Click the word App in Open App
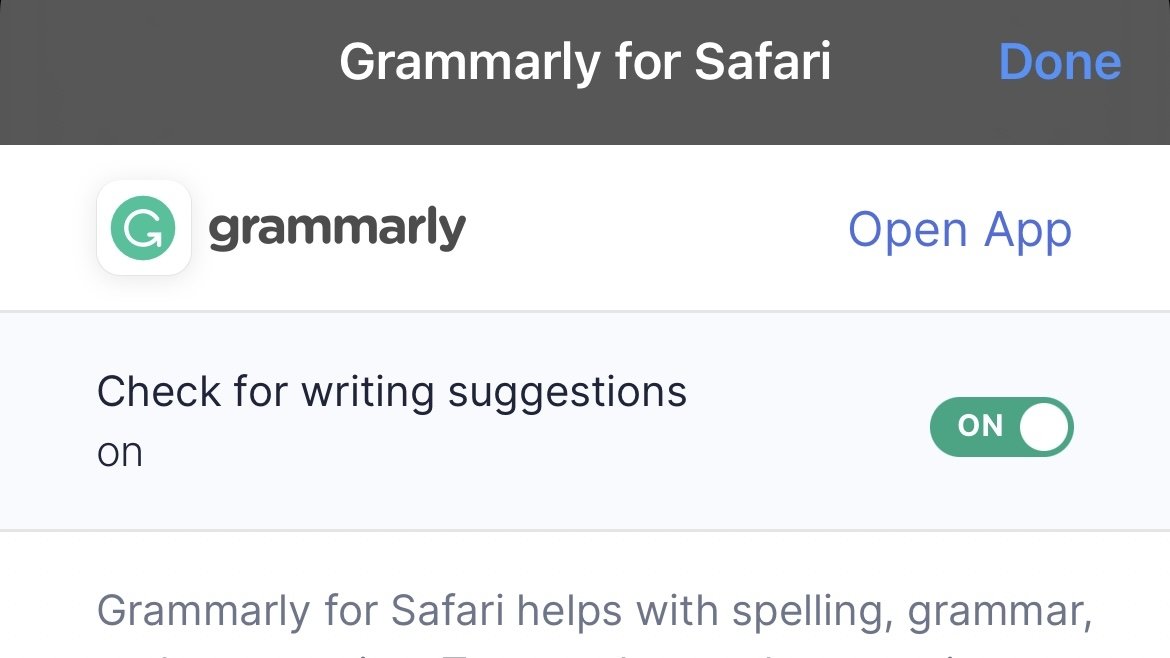This screenshot has width=1170, height=658. [x=1027, y=231]
